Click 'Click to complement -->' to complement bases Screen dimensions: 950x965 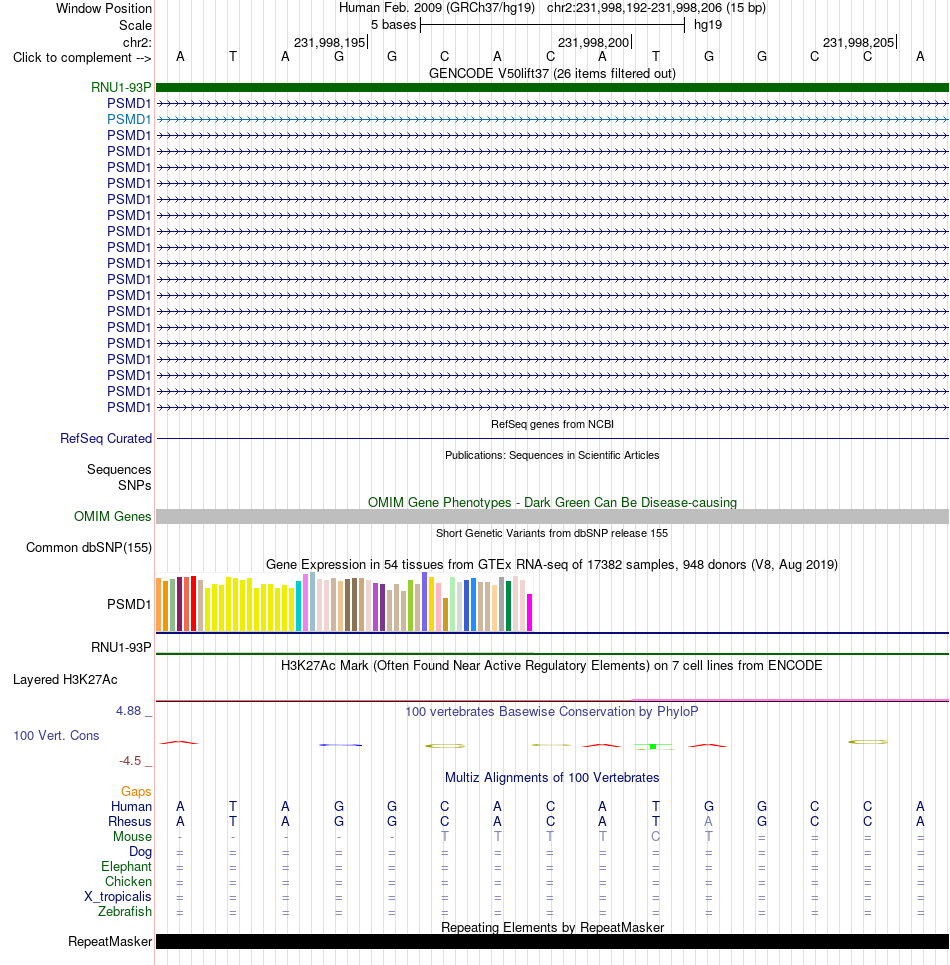coord(82,57)
